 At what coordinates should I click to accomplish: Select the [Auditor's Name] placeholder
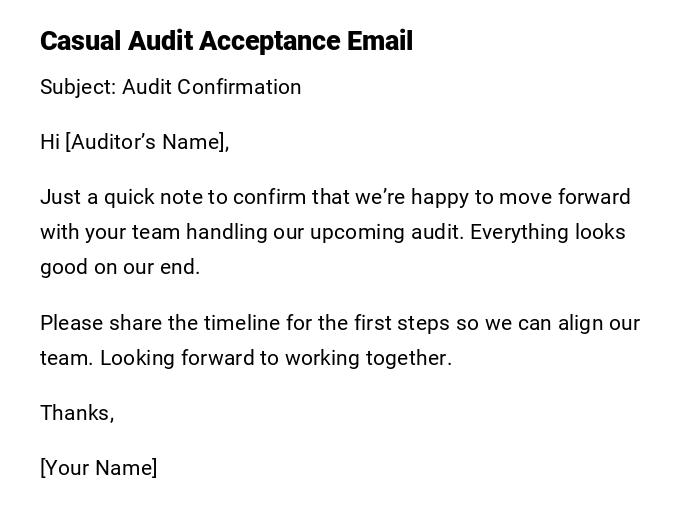pyautogui.click(x=146, y=142)
